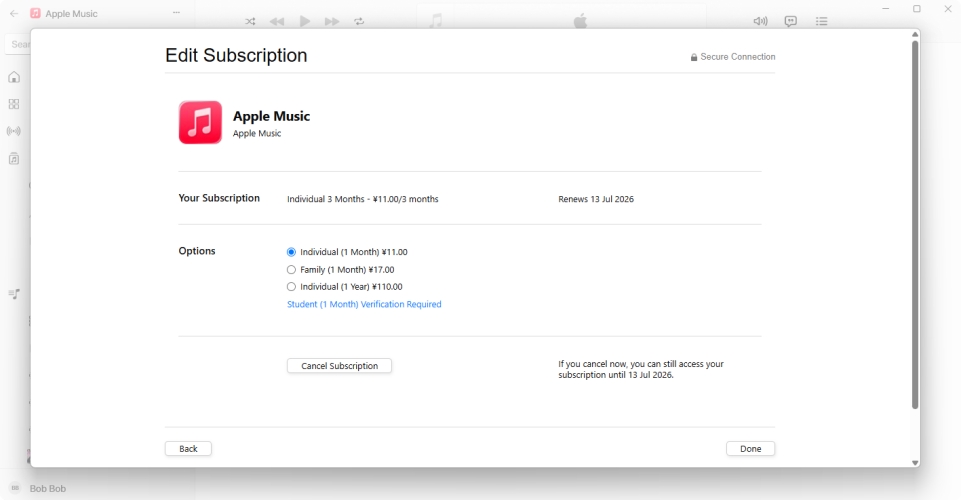Image resolution: width=961 pixels, height=500 pixels.
Task: Click 'Individual 3 Months - ¥11.00/3 months' text
Action: pos(363,199)
